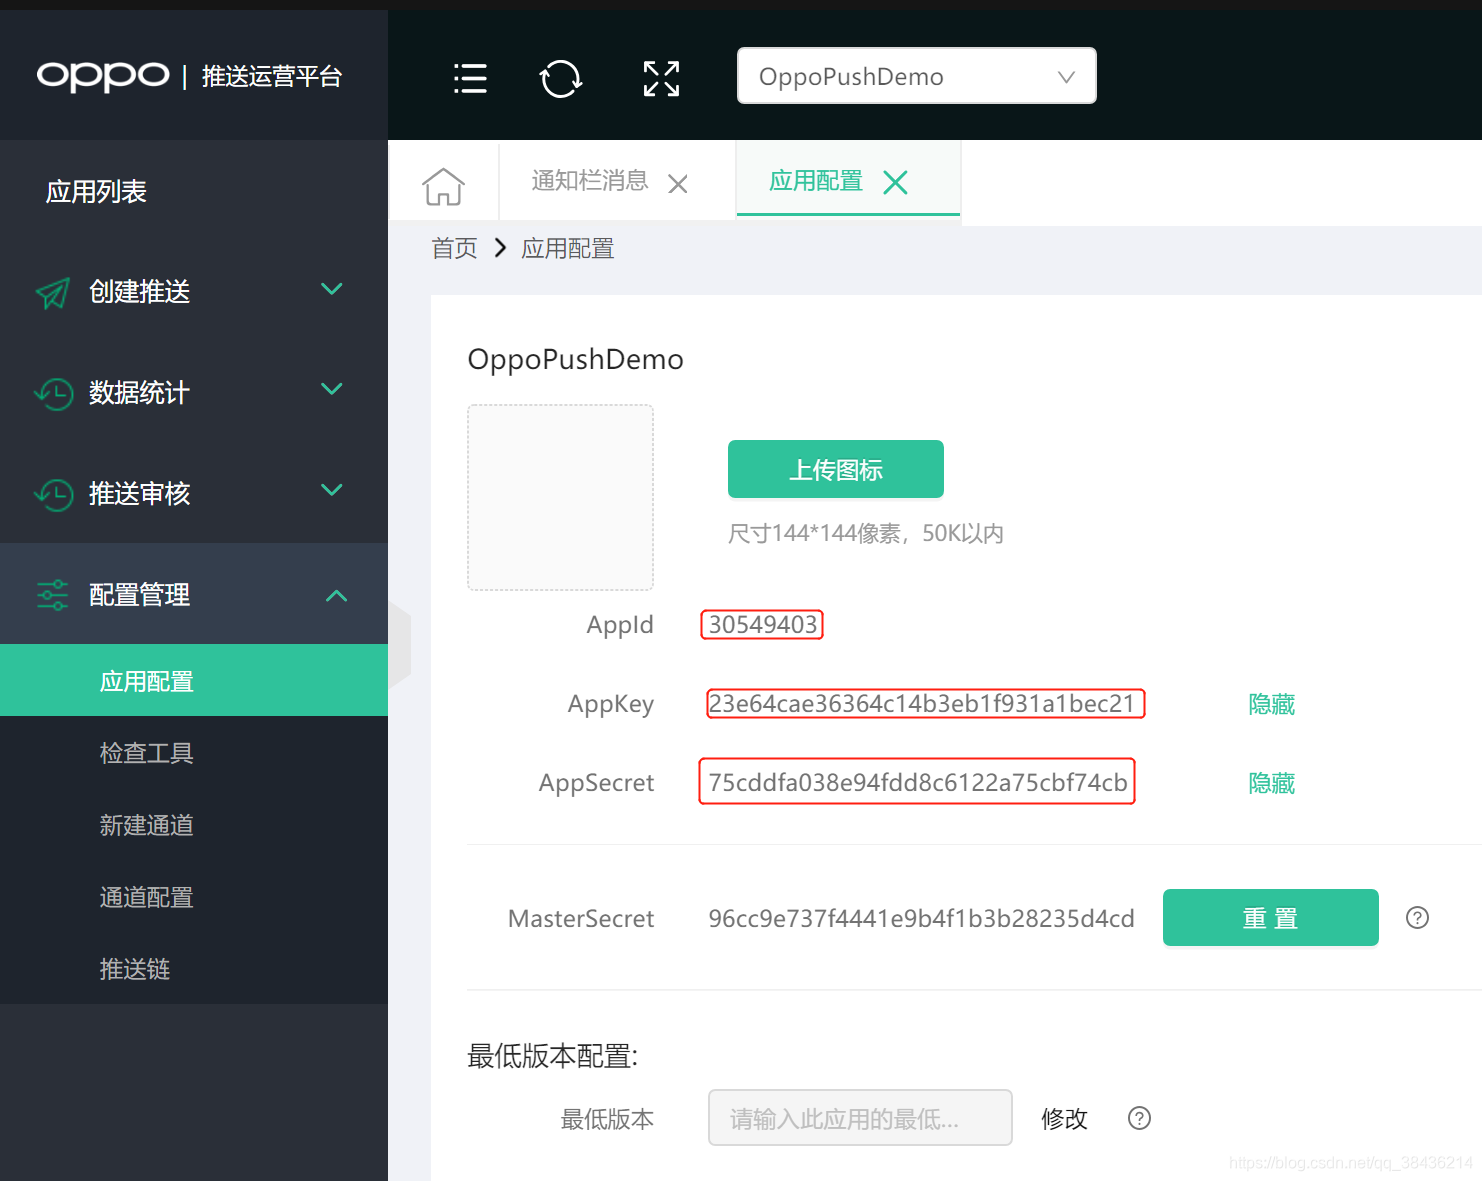
Task: Click the clock icon beside 数据统计
Action: pyautogui.click(x=54, y=394)
